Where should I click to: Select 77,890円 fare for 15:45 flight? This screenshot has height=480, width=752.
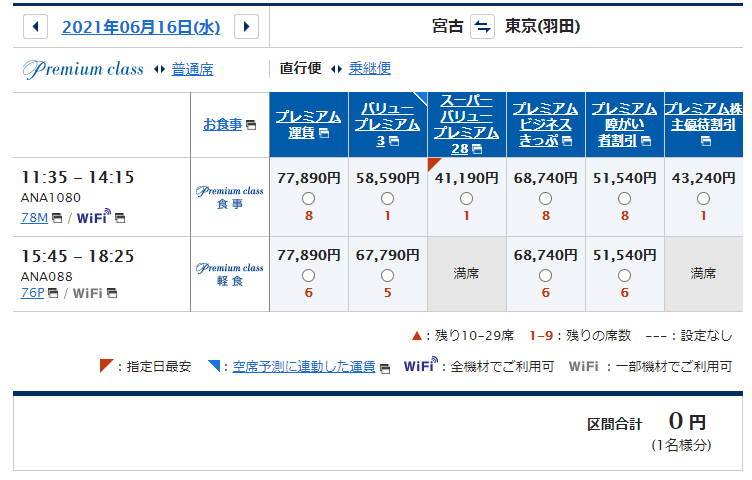click(x=308, y=276)
